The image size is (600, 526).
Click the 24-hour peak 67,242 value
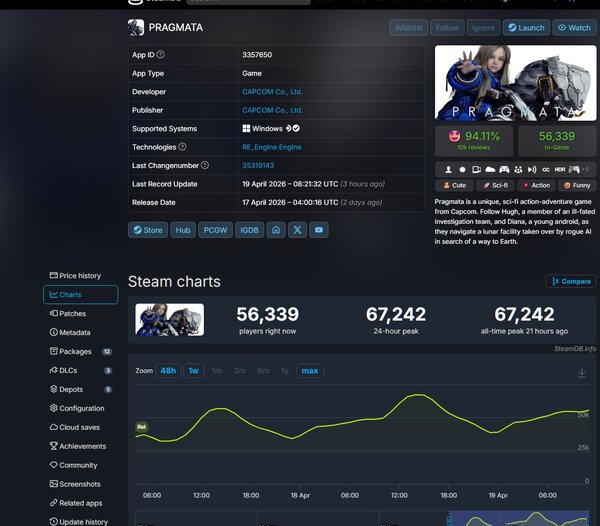(396, 314)
